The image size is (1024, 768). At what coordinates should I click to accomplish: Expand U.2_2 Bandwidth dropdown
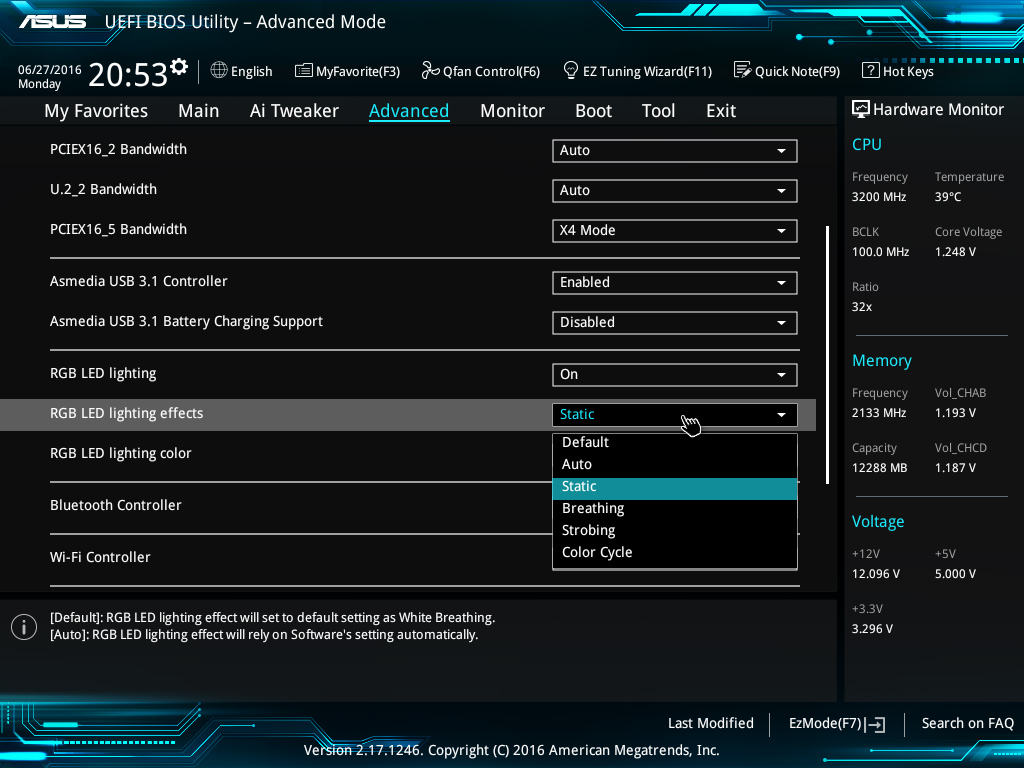pyautogui.click(x=675, y=191)
